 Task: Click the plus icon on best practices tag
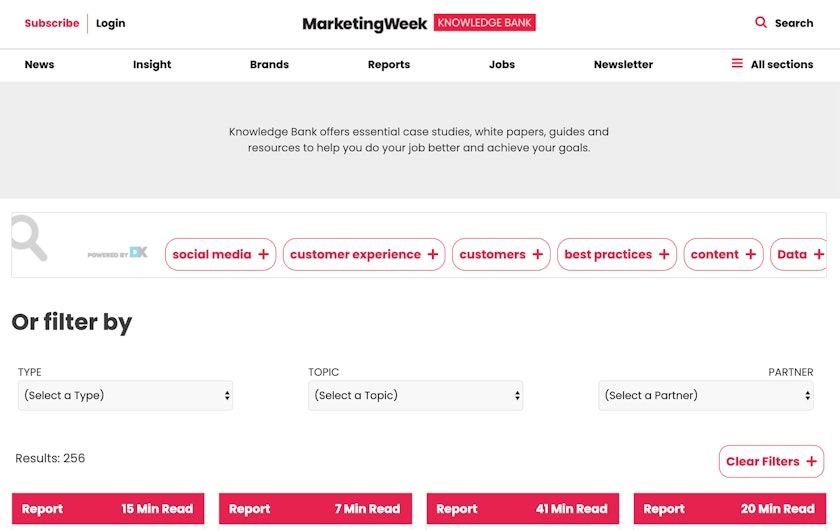(664, 254)
